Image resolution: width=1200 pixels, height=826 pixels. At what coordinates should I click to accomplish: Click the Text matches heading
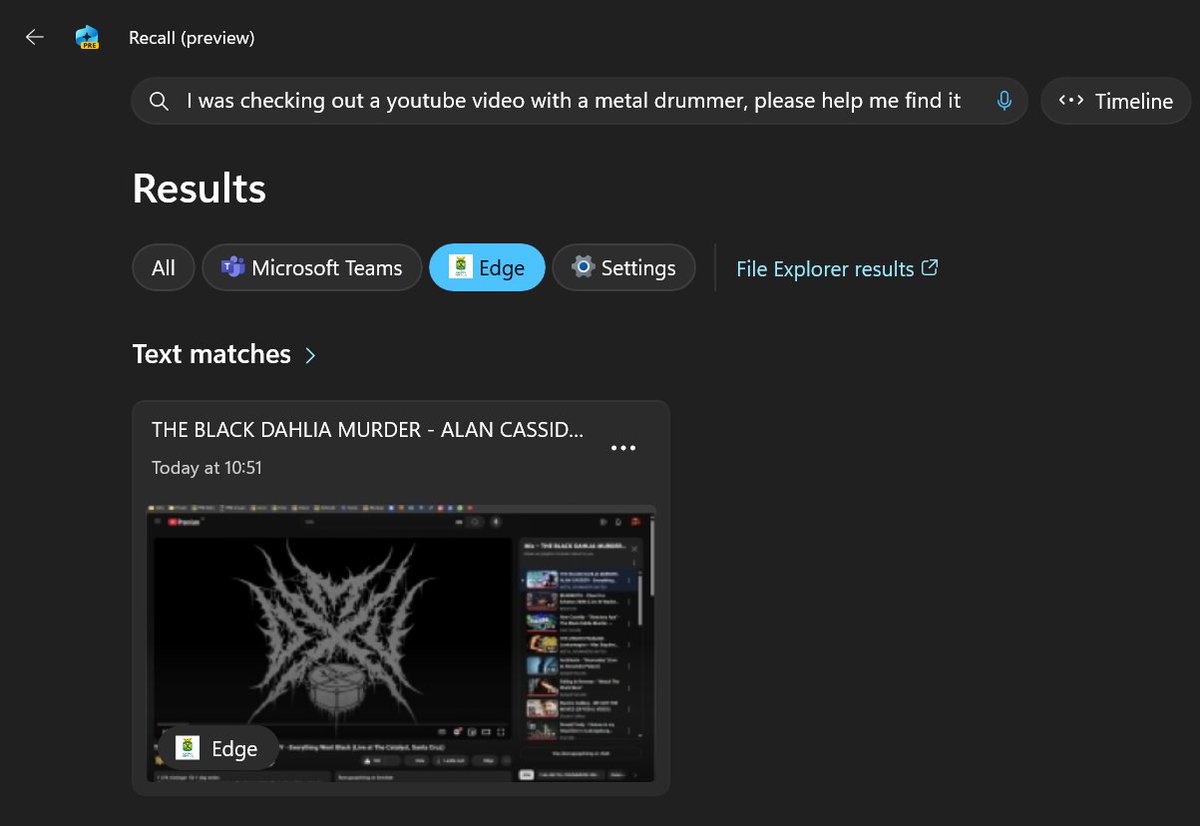click(212, 354)
